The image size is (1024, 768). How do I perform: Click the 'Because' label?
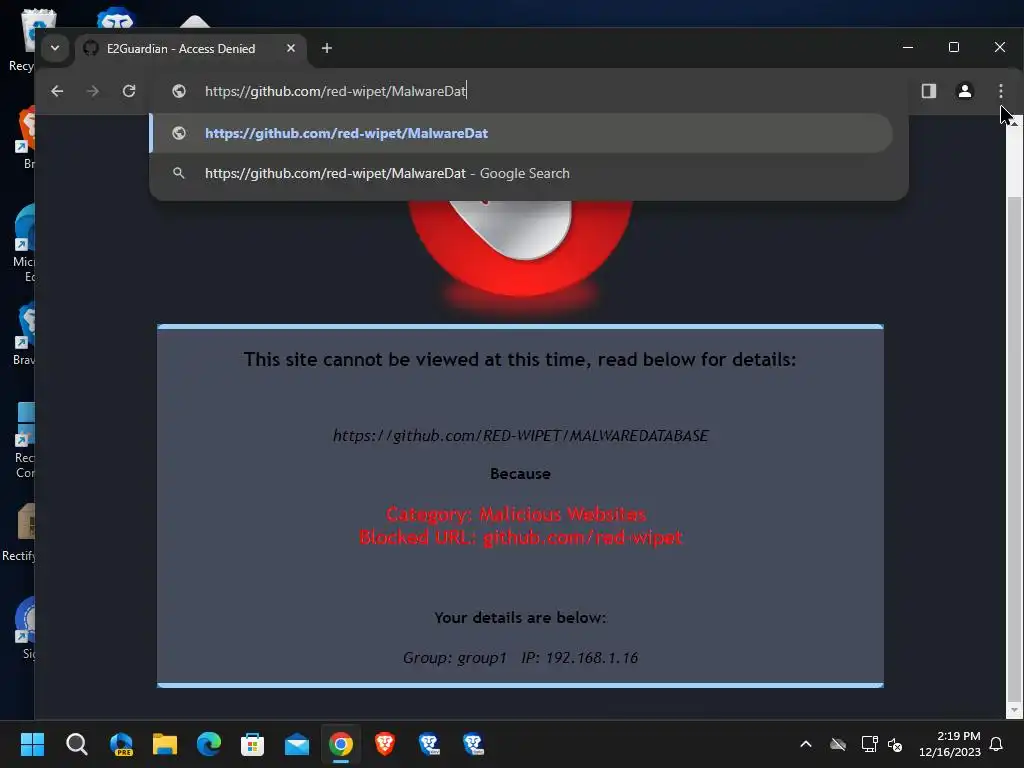coord(520,473)
